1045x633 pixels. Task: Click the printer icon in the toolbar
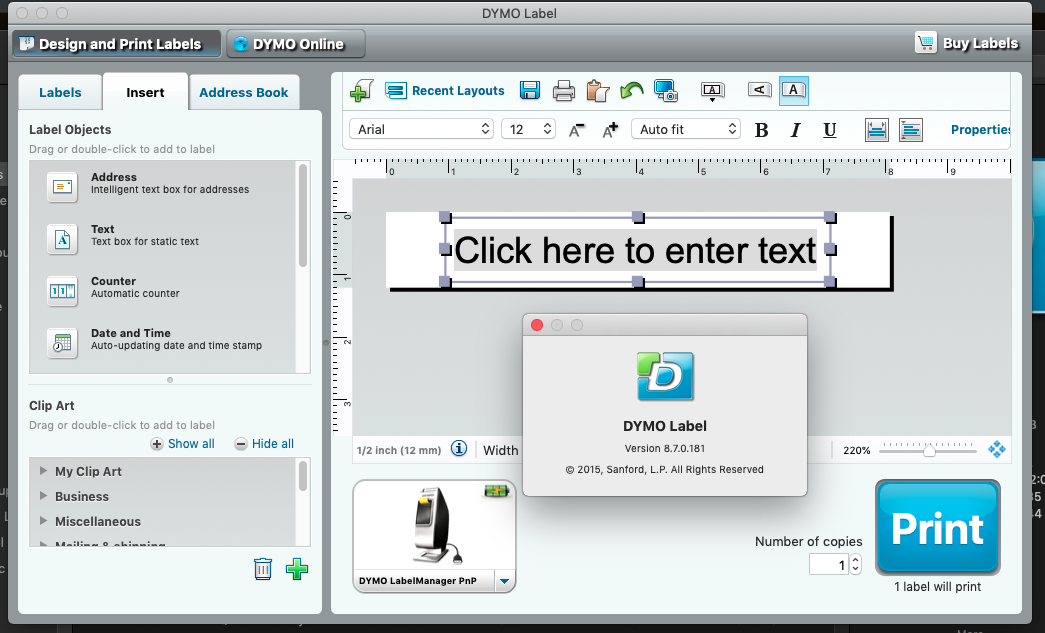click(564, 91)
